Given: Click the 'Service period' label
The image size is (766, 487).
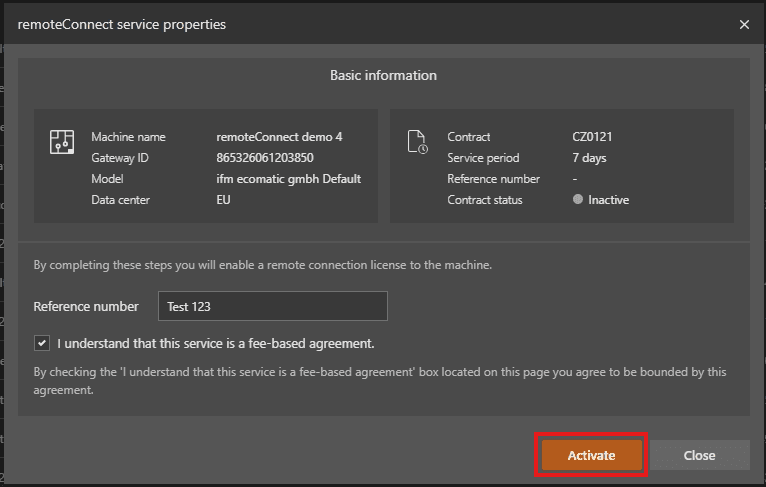Looking at the screenshot, I should pyautogui.click(x=483, y=158).
